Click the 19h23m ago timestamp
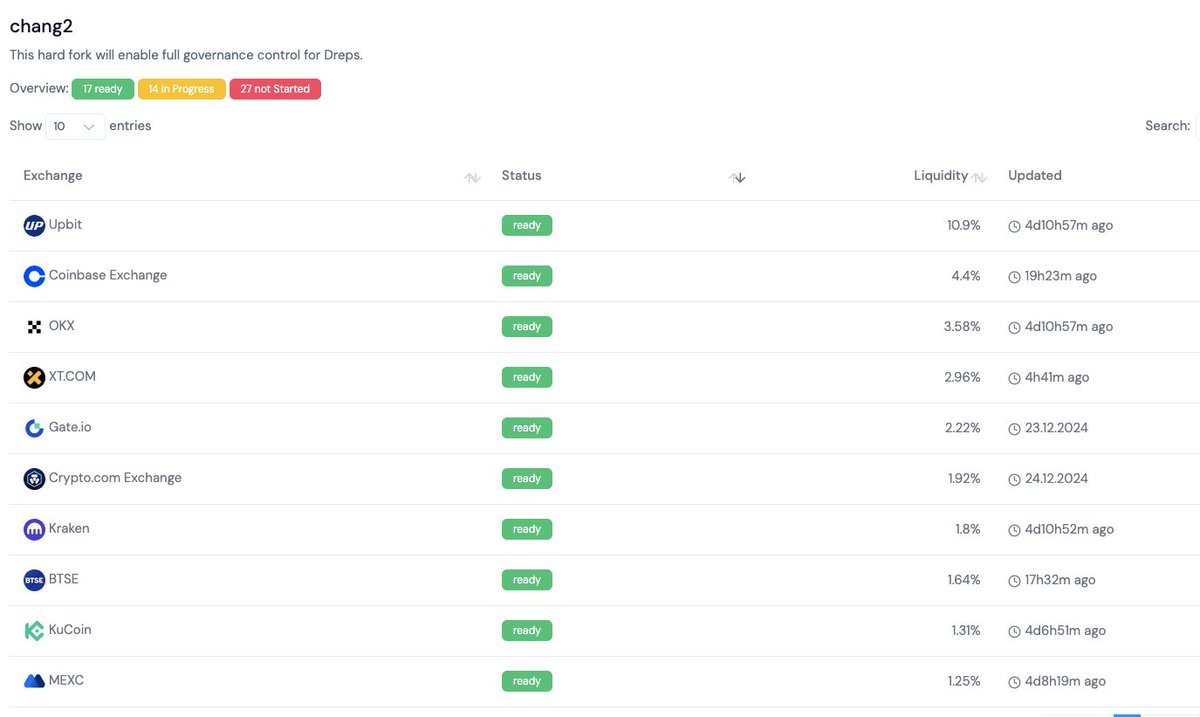 [x=1061, y=276]
